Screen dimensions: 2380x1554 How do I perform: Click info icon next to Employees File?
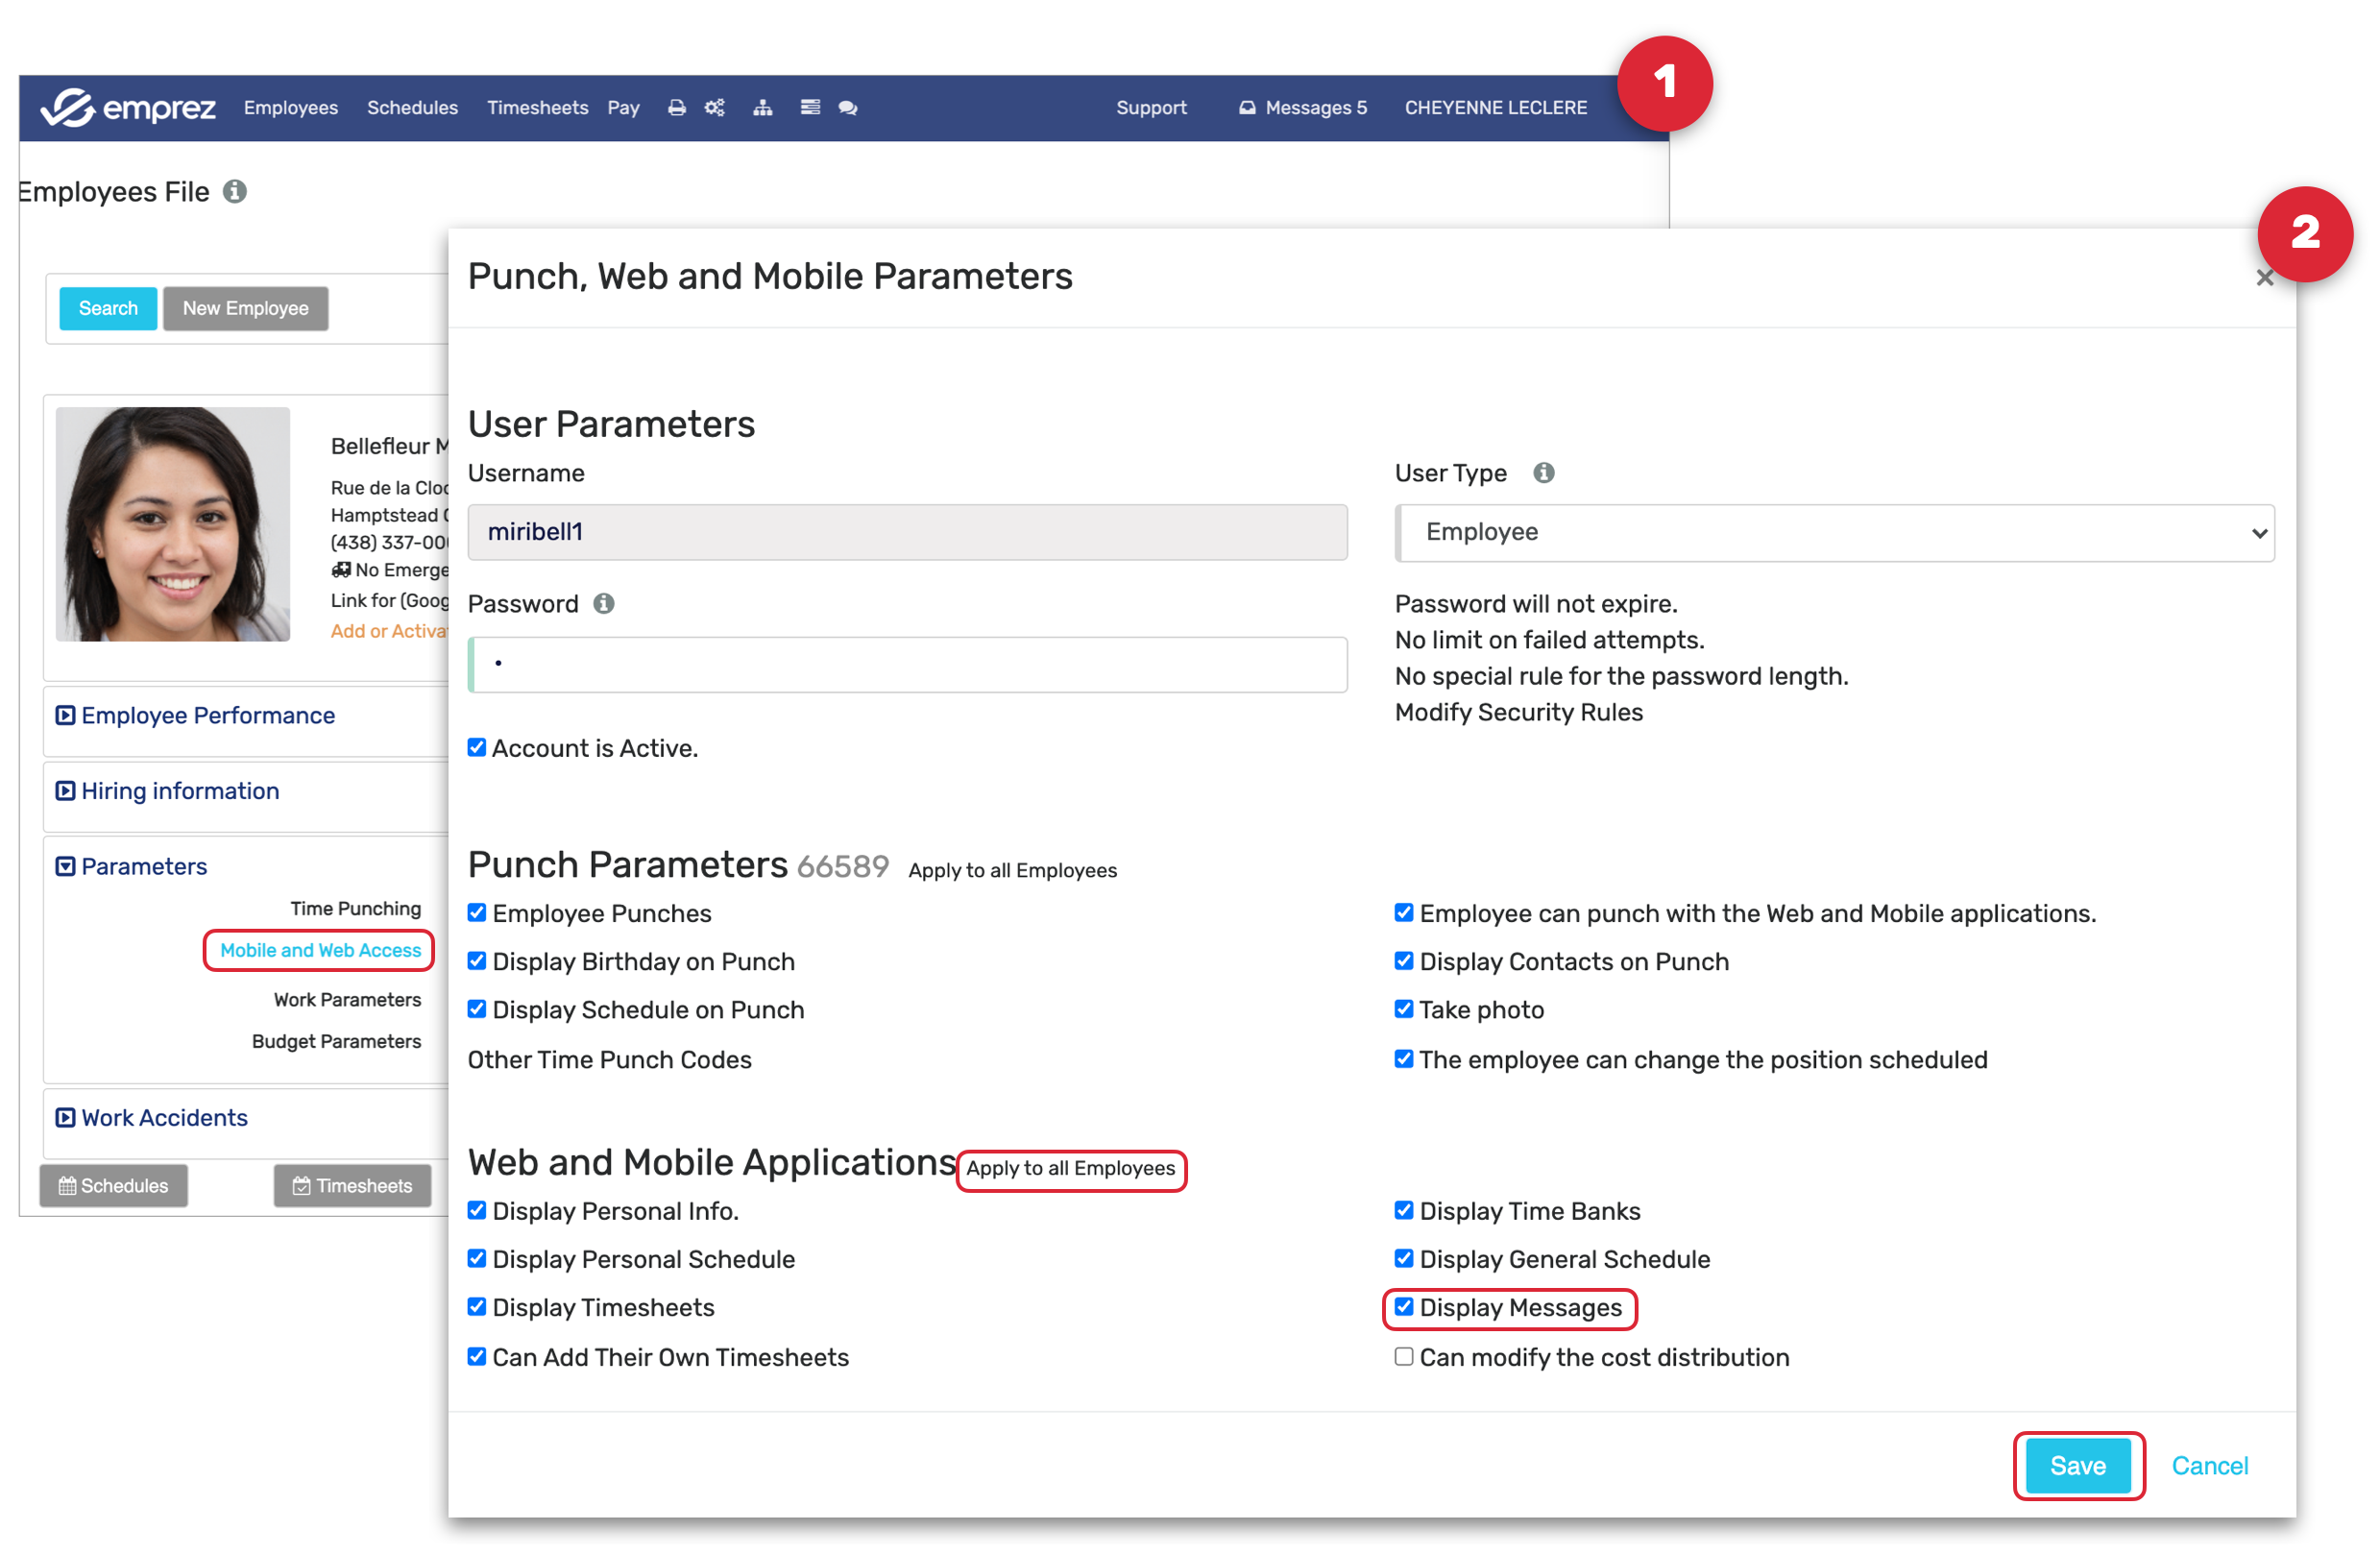pos(235,191)
